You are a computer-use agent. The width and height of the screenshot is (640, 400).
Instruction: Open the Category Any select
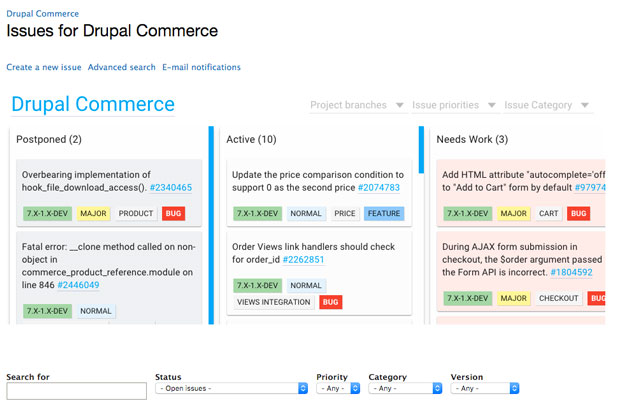coord(405,388)
